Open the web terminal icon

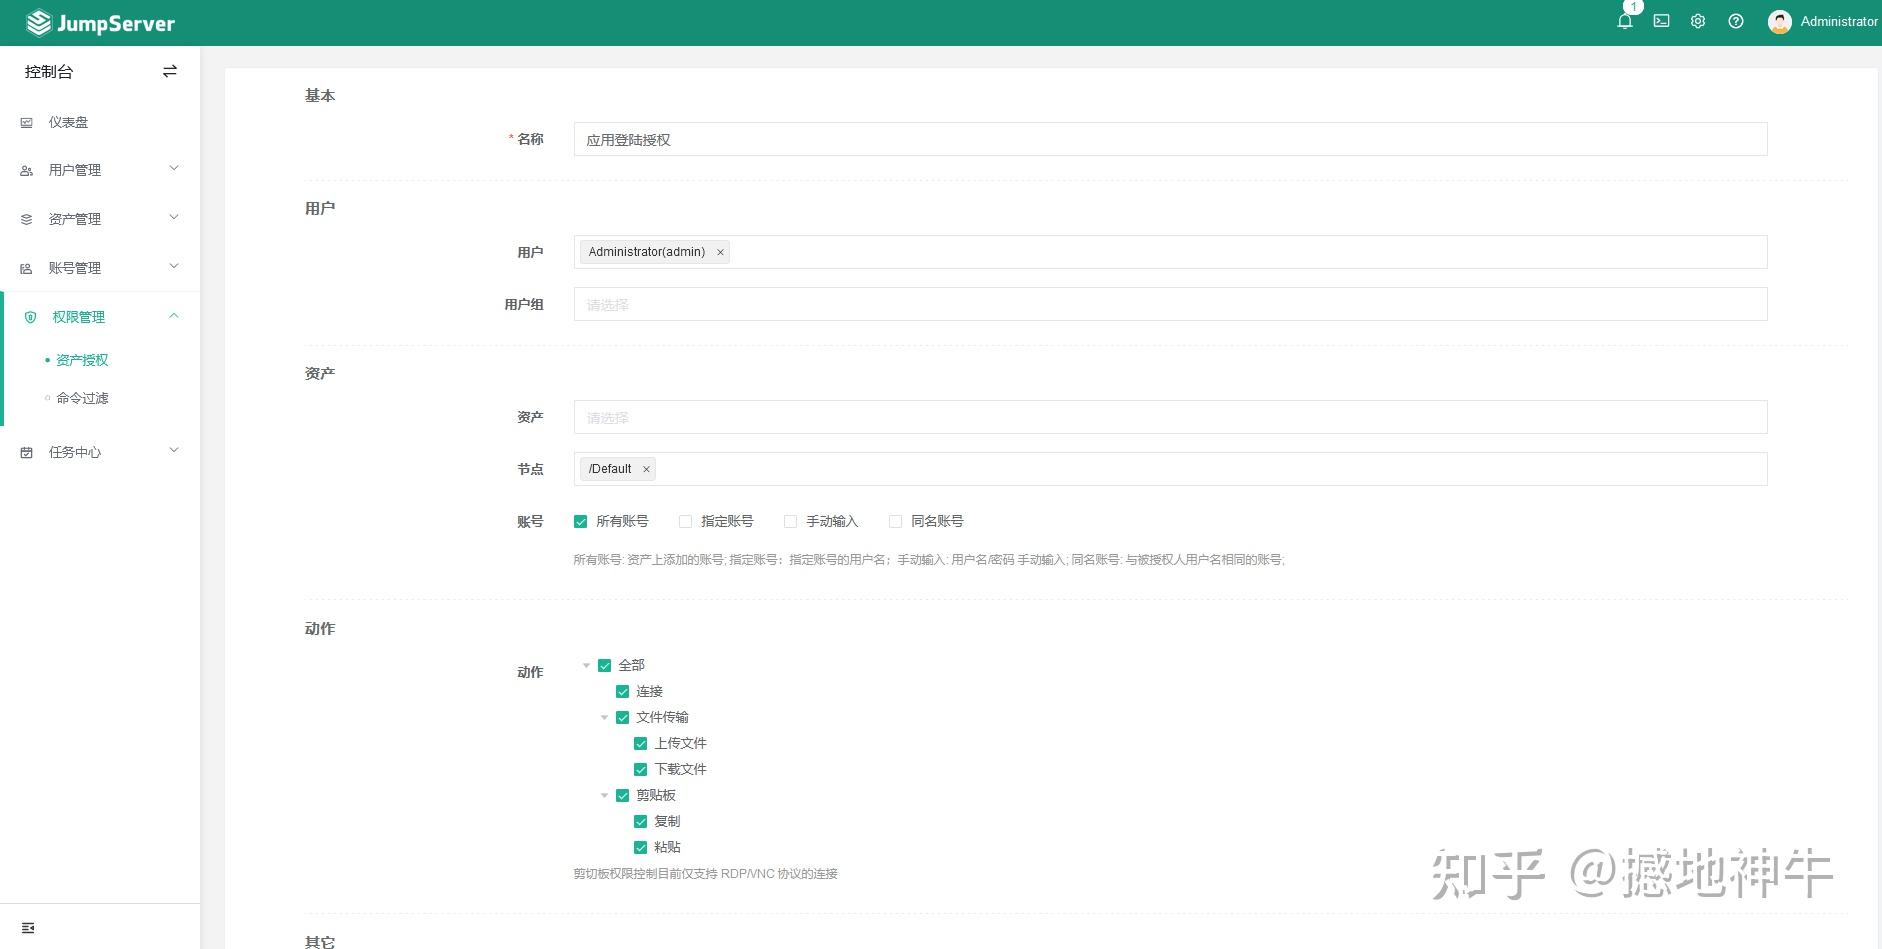pos(1661,21)
